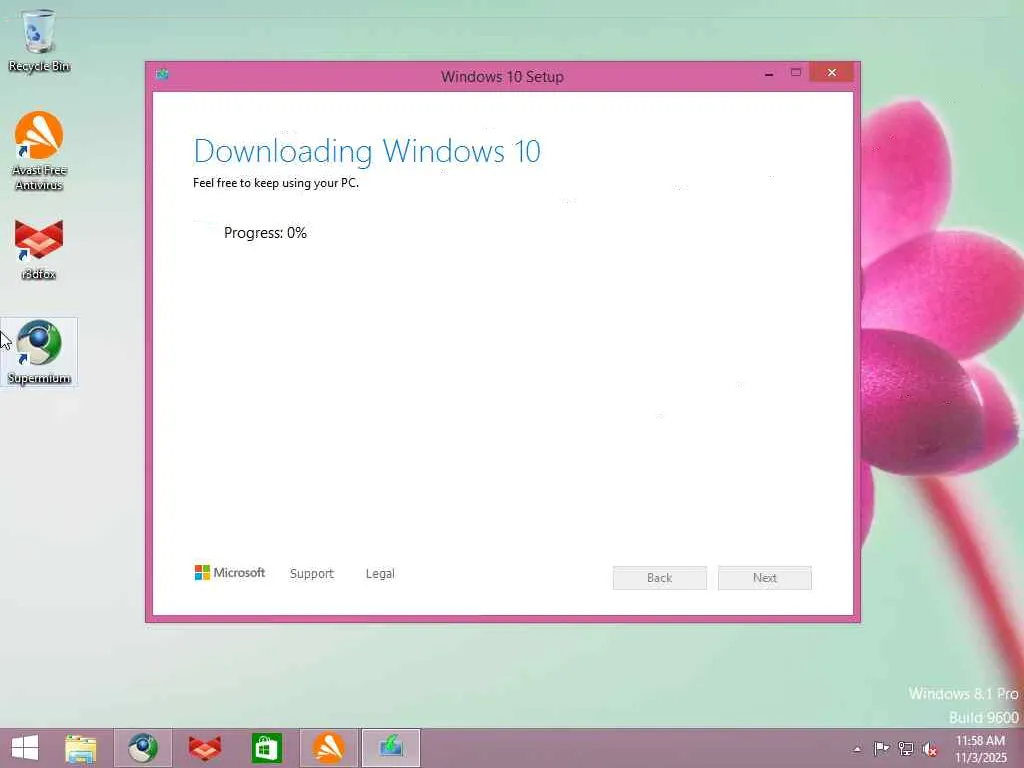Launch r3dfox from the taskbar
The width and height of the screenshot is (1024, 768).
click(x=205, y=748)
